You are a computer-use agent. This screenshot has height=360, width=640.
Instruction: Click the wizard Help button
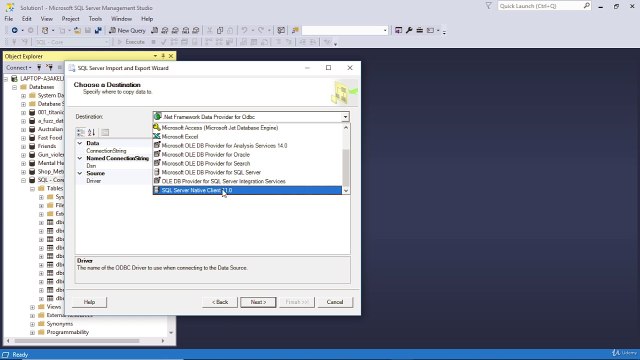pos(89,302)
